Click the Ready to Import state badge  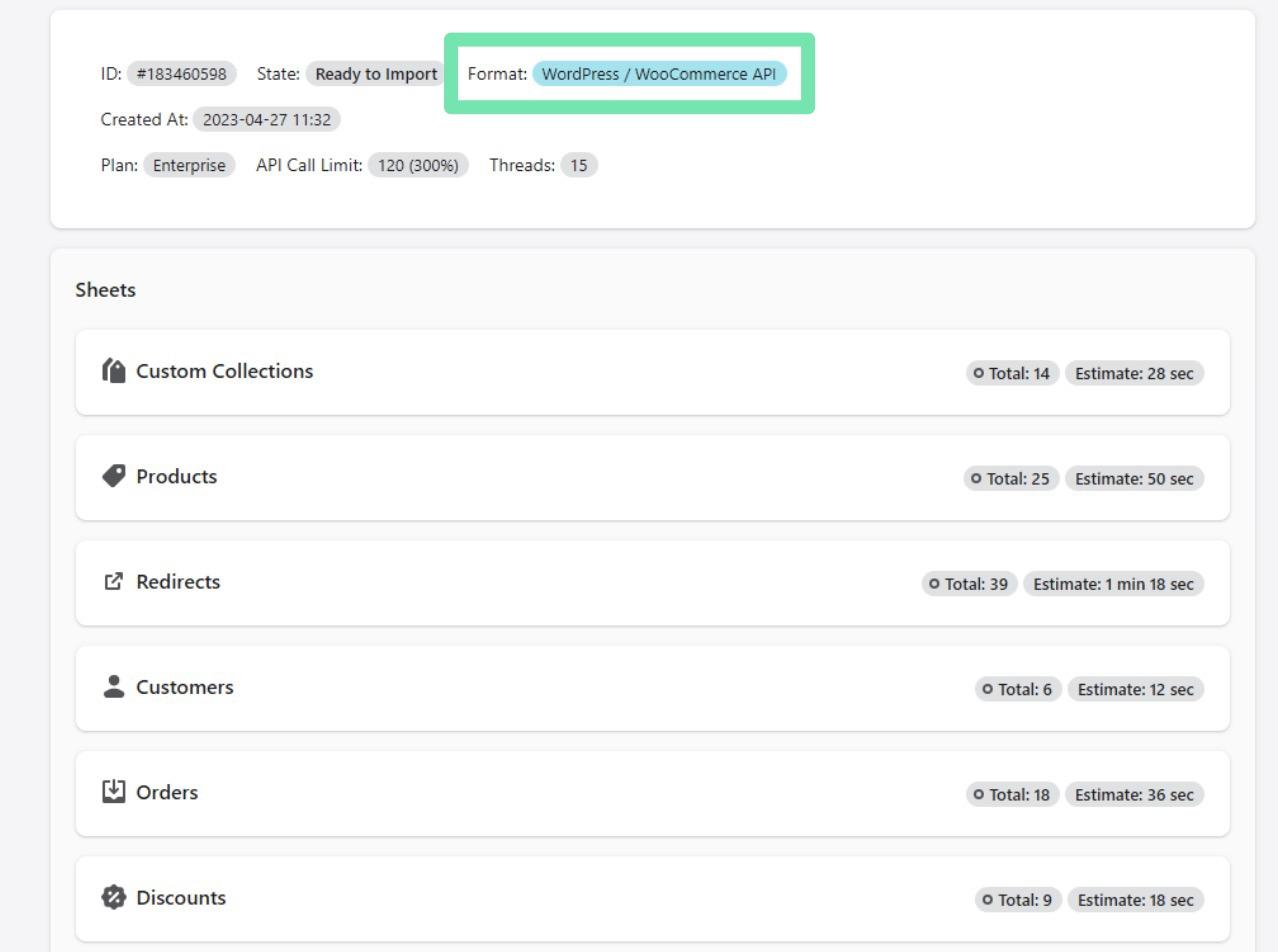pyautogui.click(x=374, y=73)
